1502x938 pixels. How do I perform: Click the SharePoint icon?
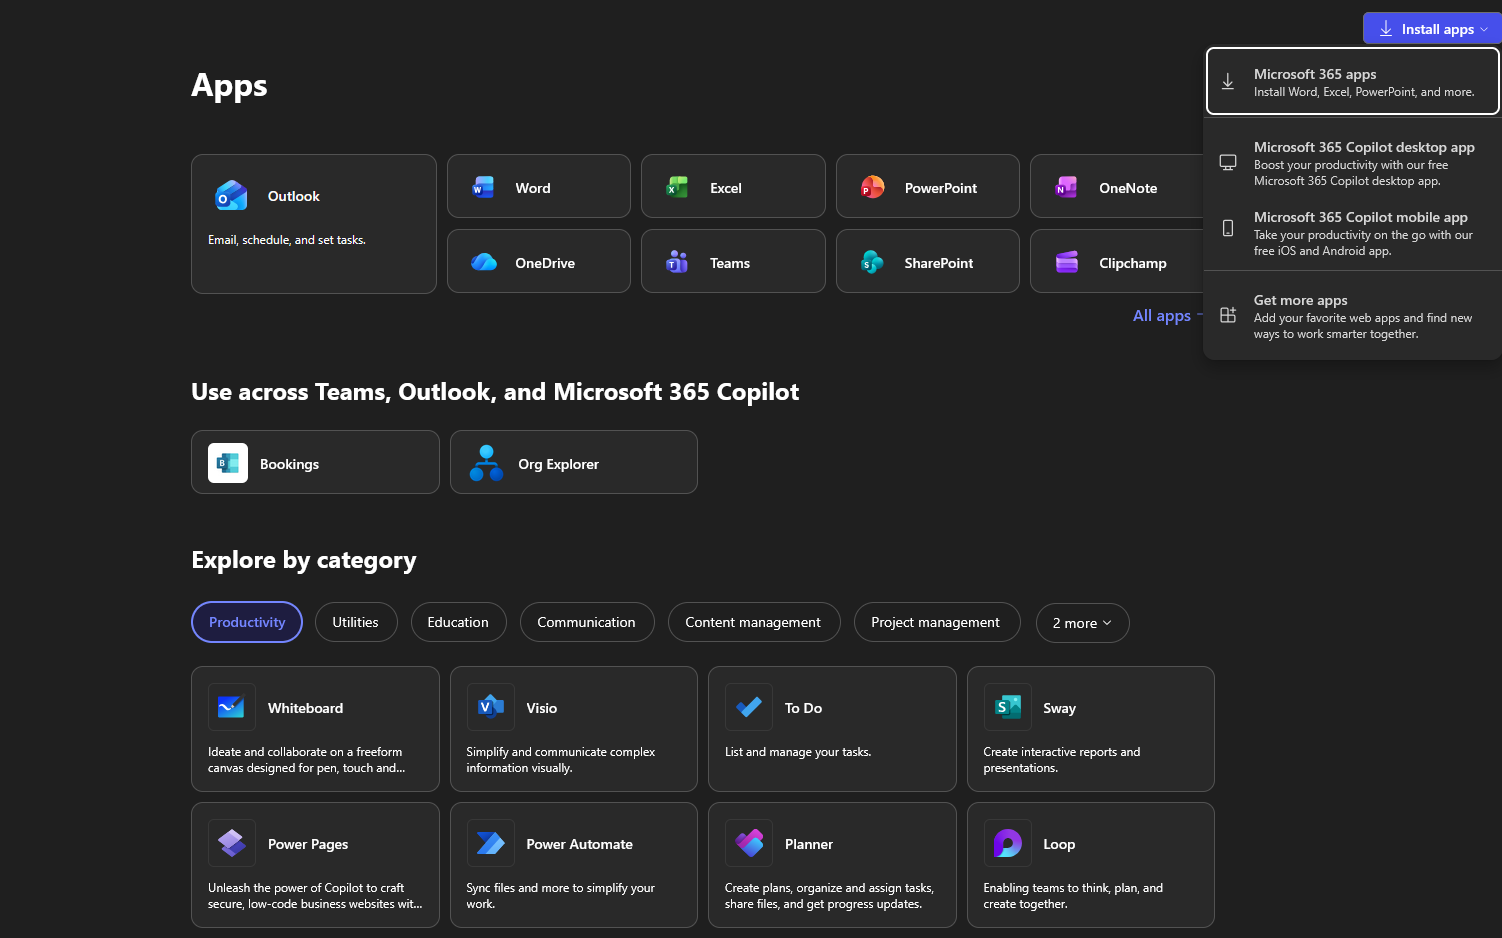click(x=872, y=262)
